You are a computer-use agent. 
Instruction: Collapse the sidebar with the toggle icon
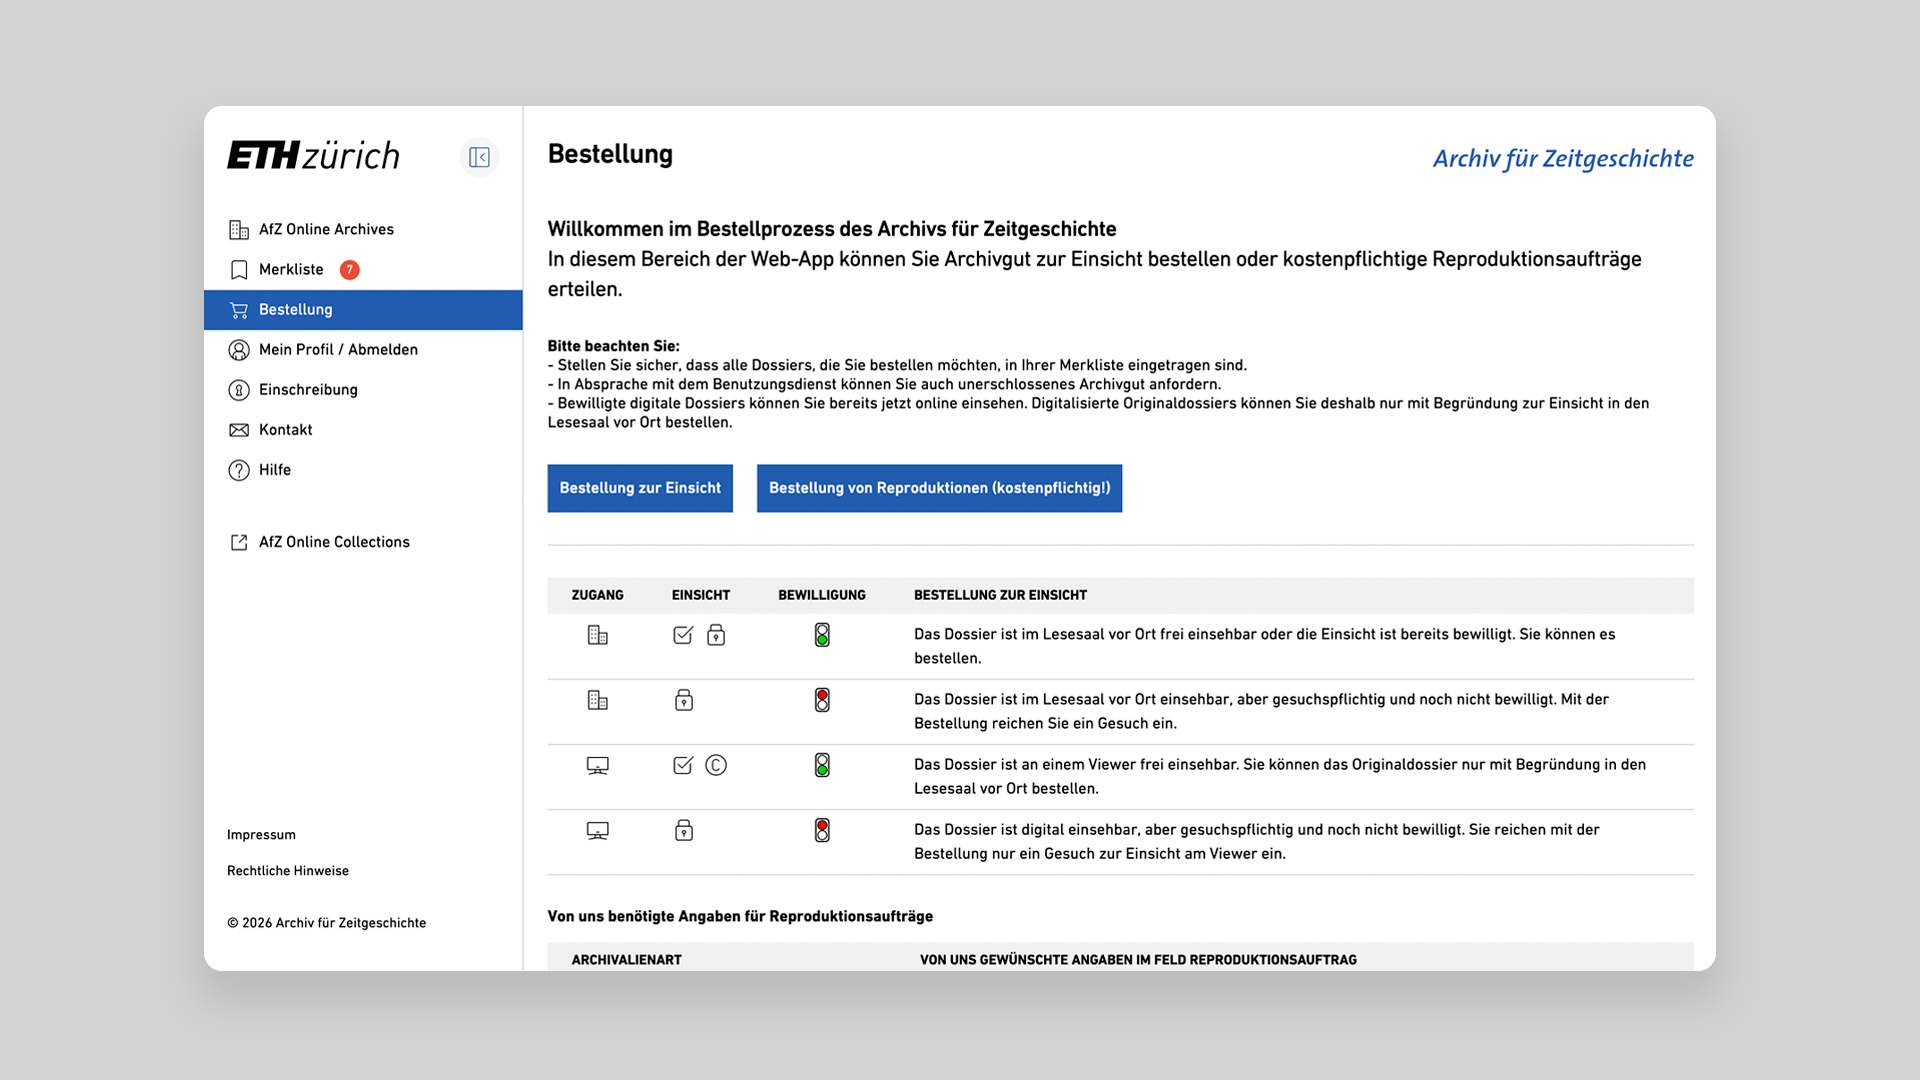(x=479, y=157)
